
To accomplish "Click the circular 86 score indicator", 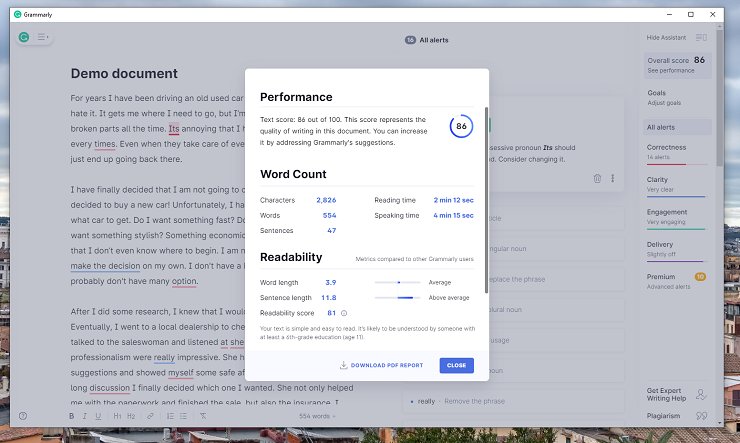I will tap(461, 126).
